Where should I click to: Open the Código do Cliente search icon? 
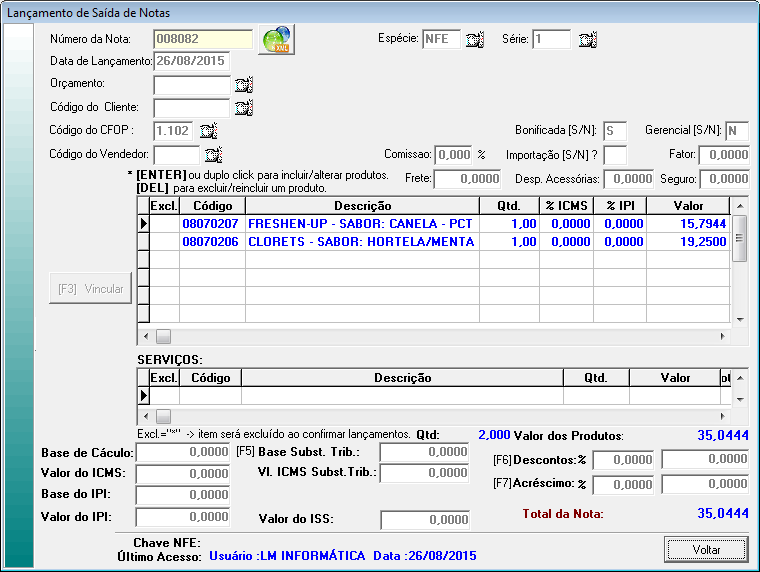(x=244, y=107)
